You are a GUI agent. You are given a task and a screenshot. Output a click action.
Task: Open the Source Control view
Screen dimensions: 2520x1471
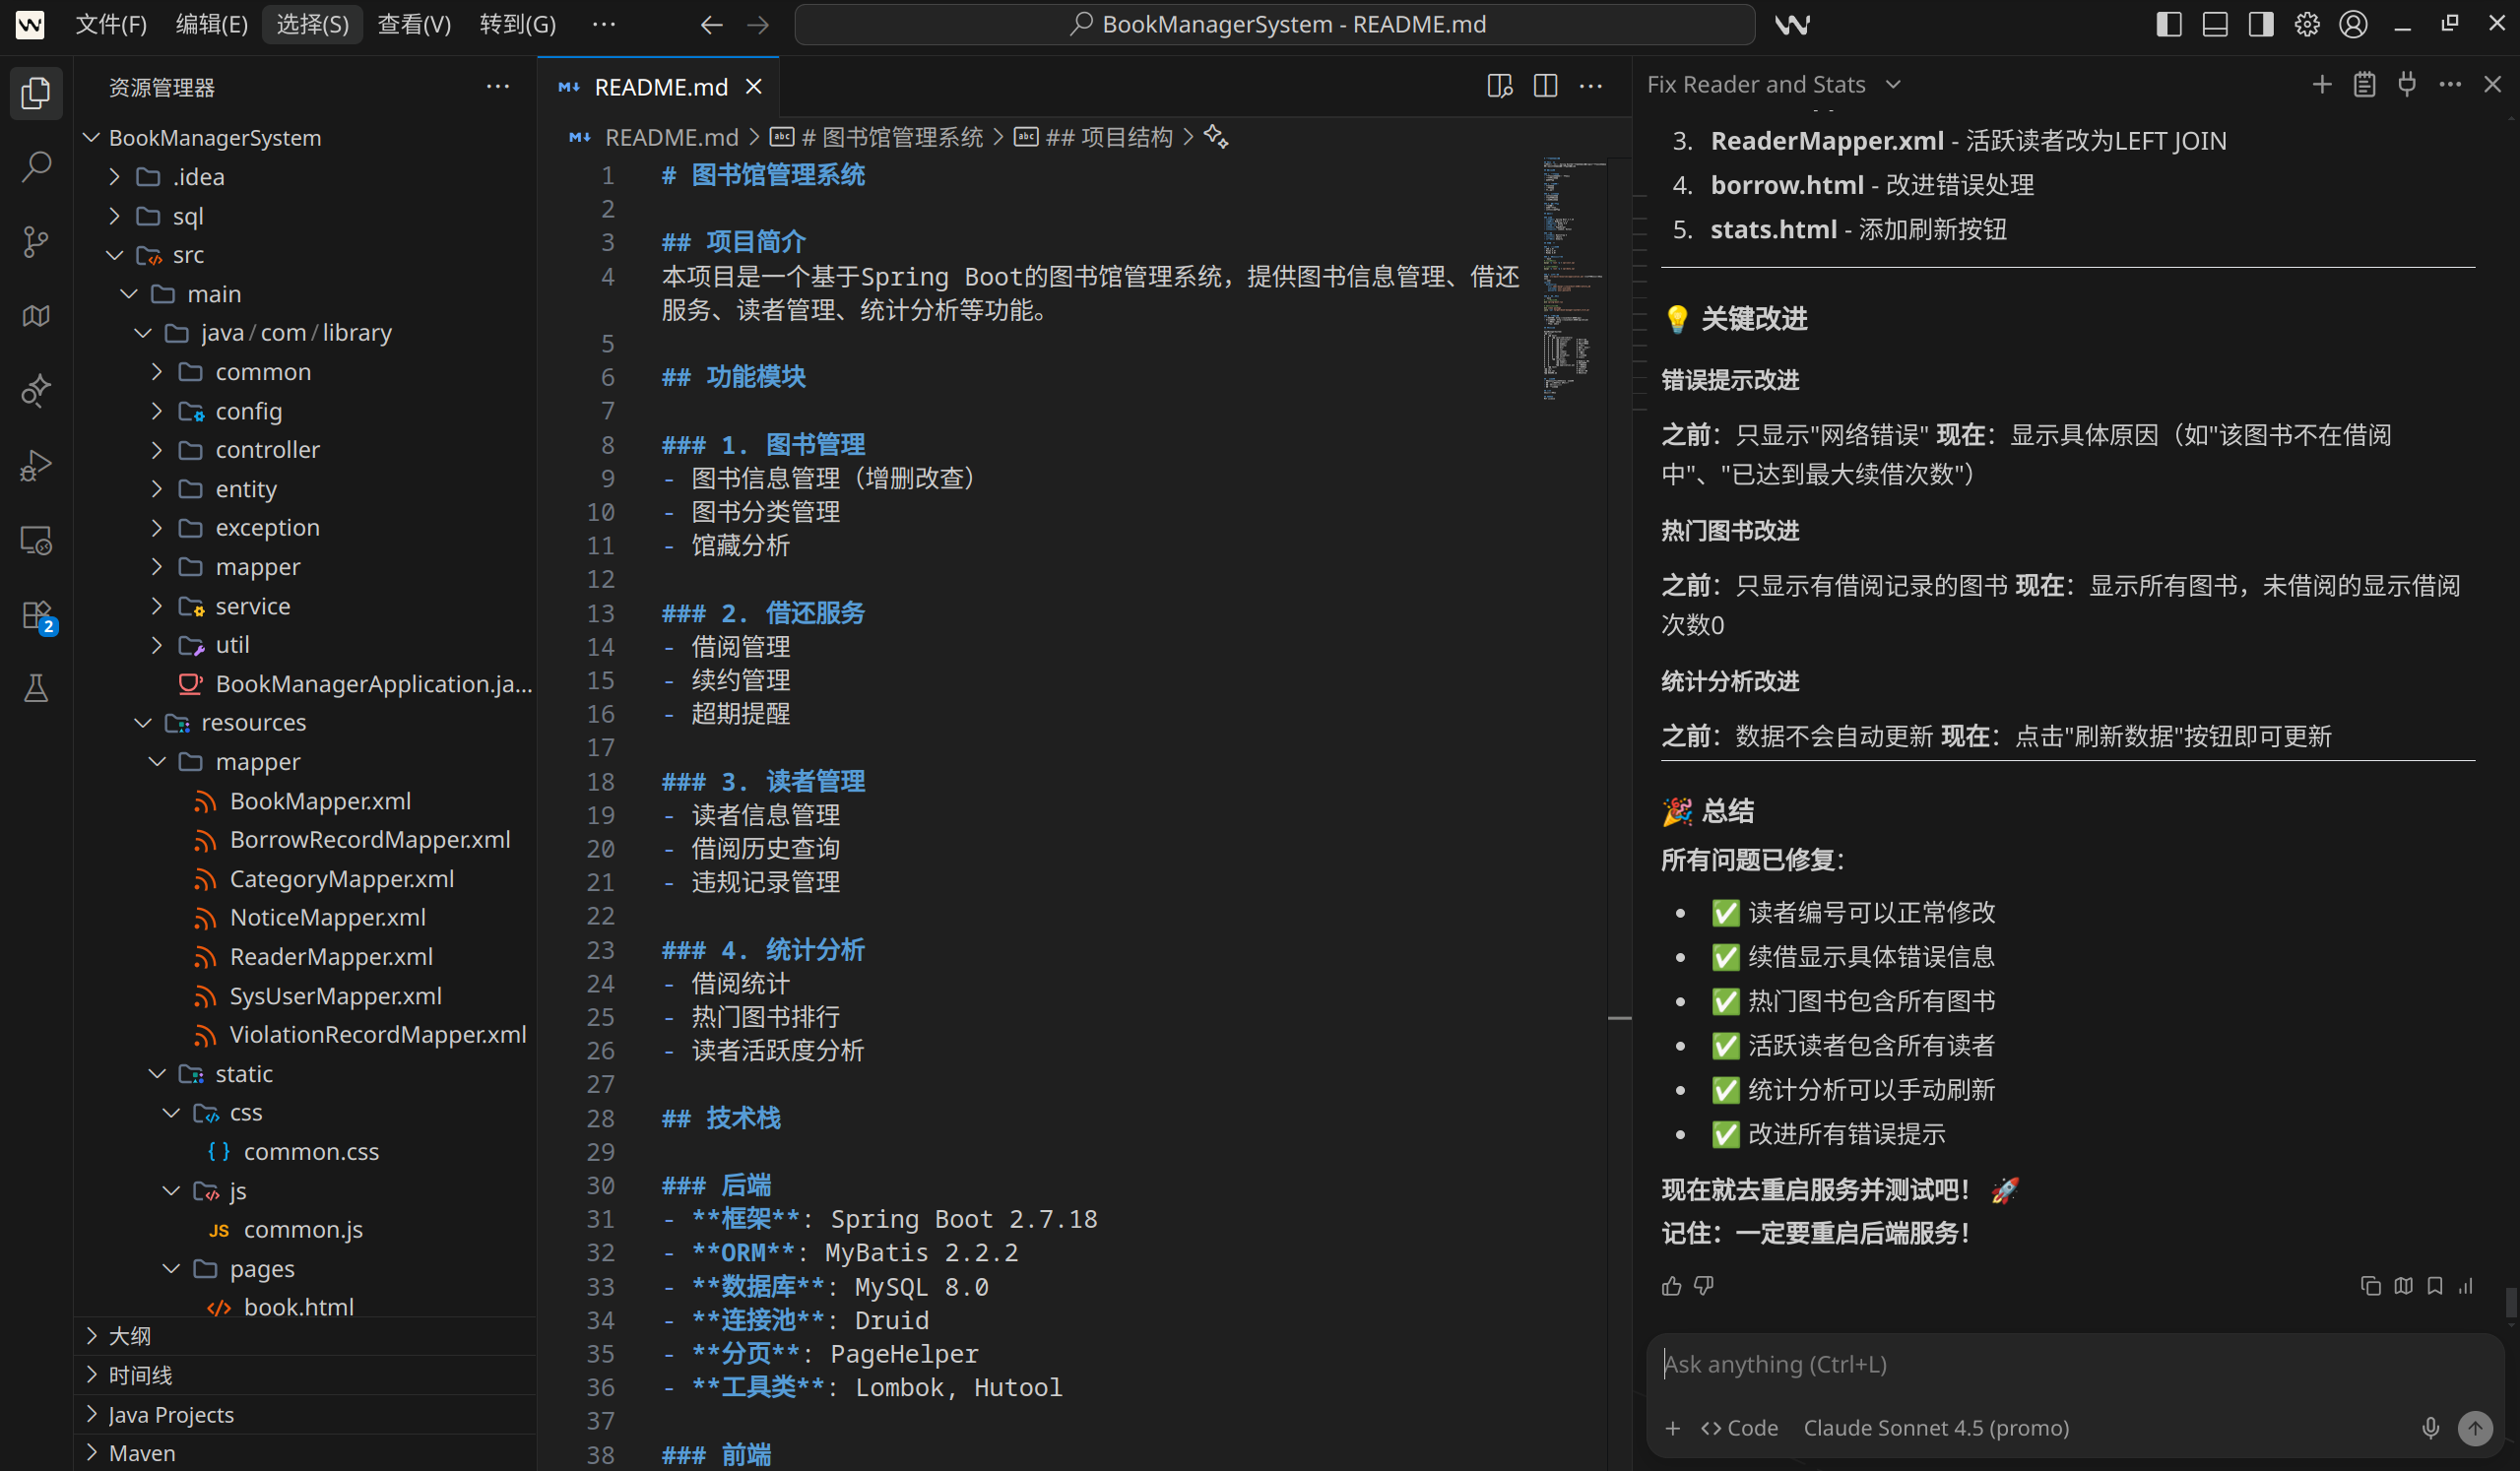(36, 241)
